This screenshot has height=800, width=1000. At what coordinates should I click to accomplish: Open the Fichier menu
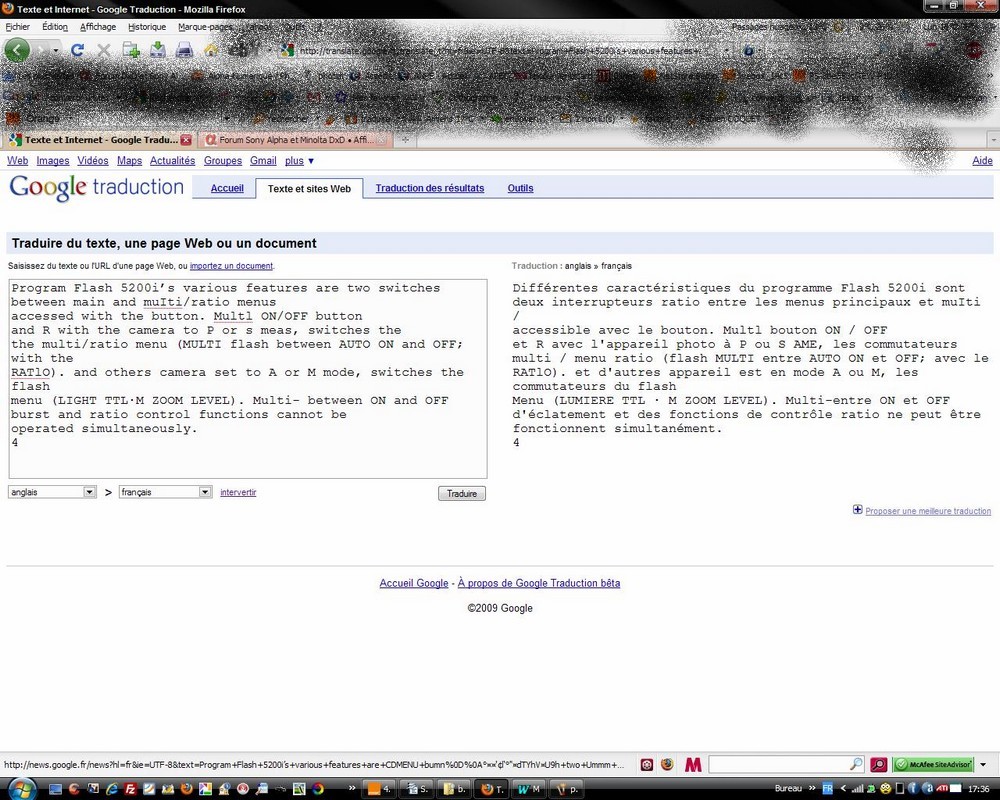coord(18,27)
